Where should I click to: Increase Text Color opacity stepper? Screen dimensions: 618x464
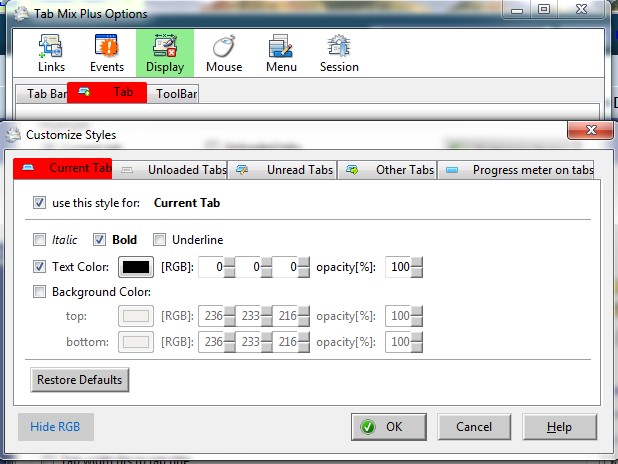point(417,262)
